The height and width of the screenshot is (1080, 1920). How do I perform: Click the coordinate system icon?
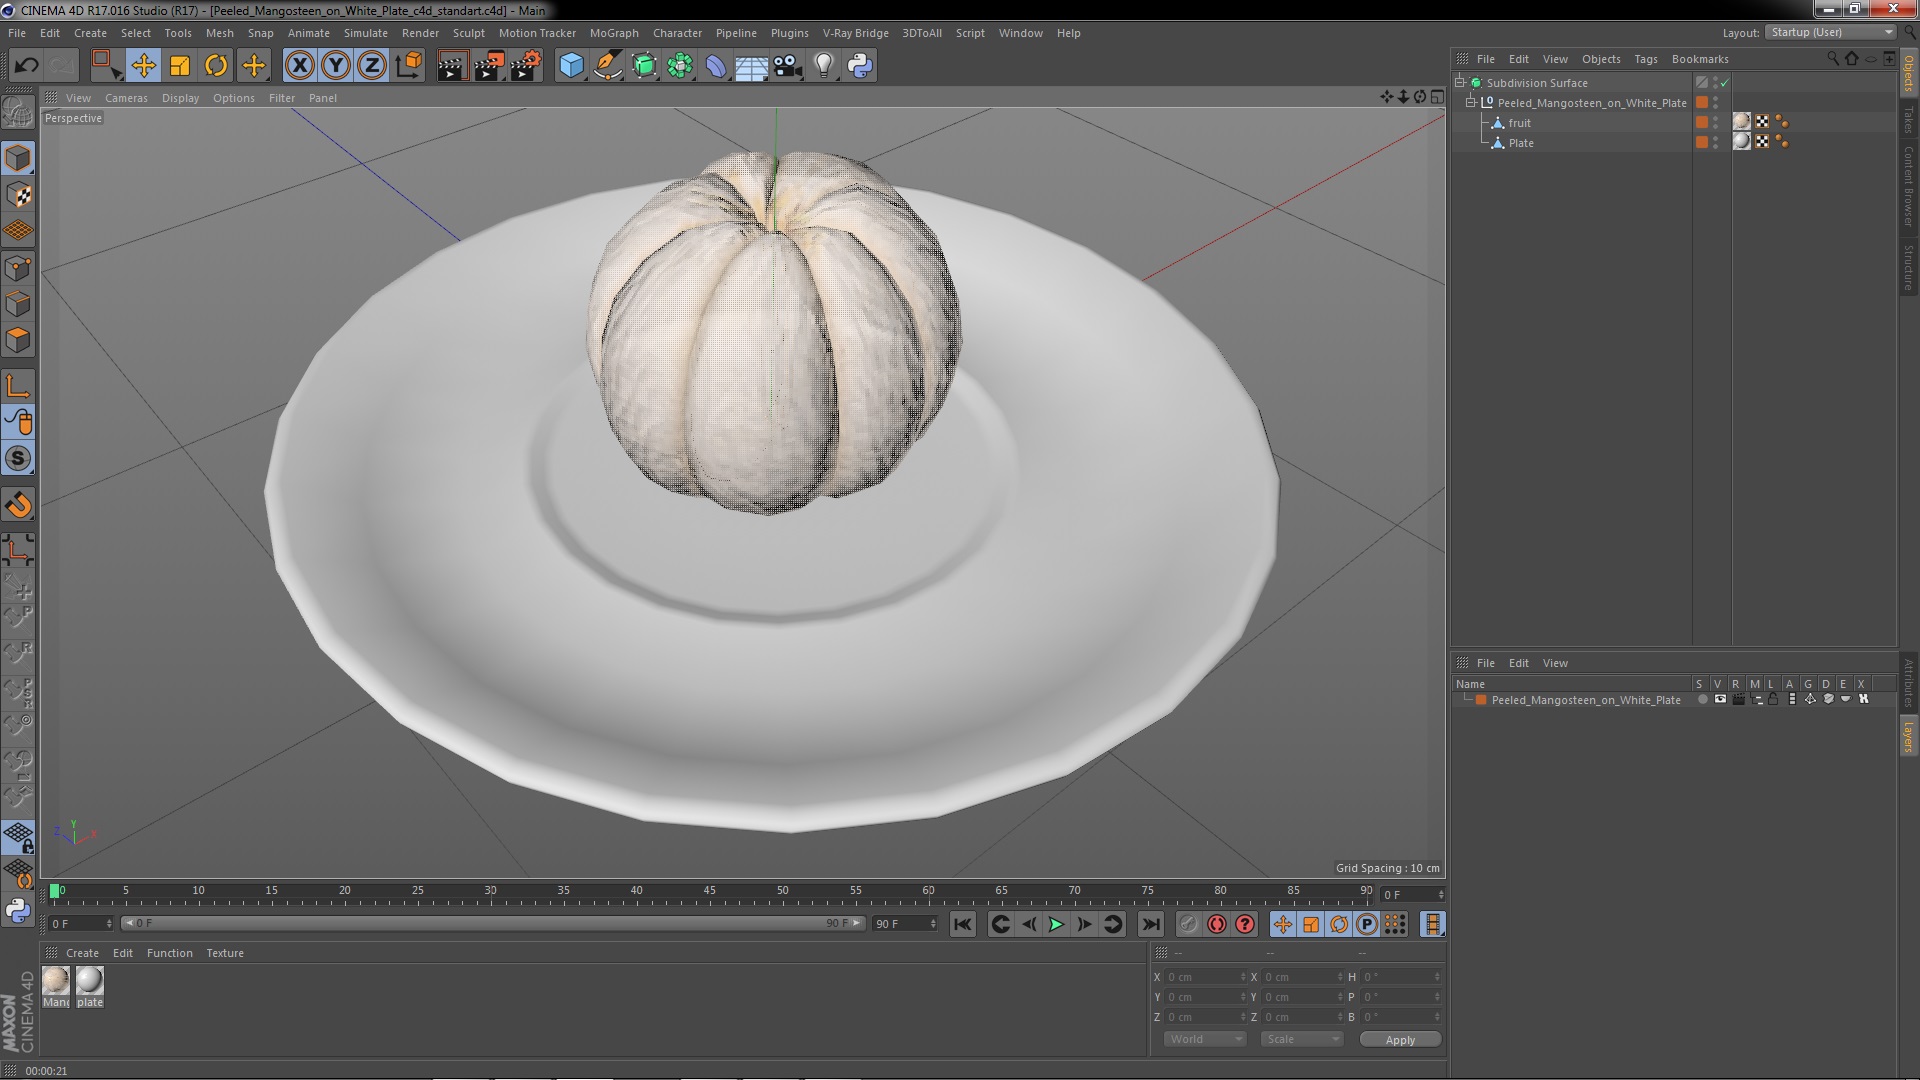(409, 66)
